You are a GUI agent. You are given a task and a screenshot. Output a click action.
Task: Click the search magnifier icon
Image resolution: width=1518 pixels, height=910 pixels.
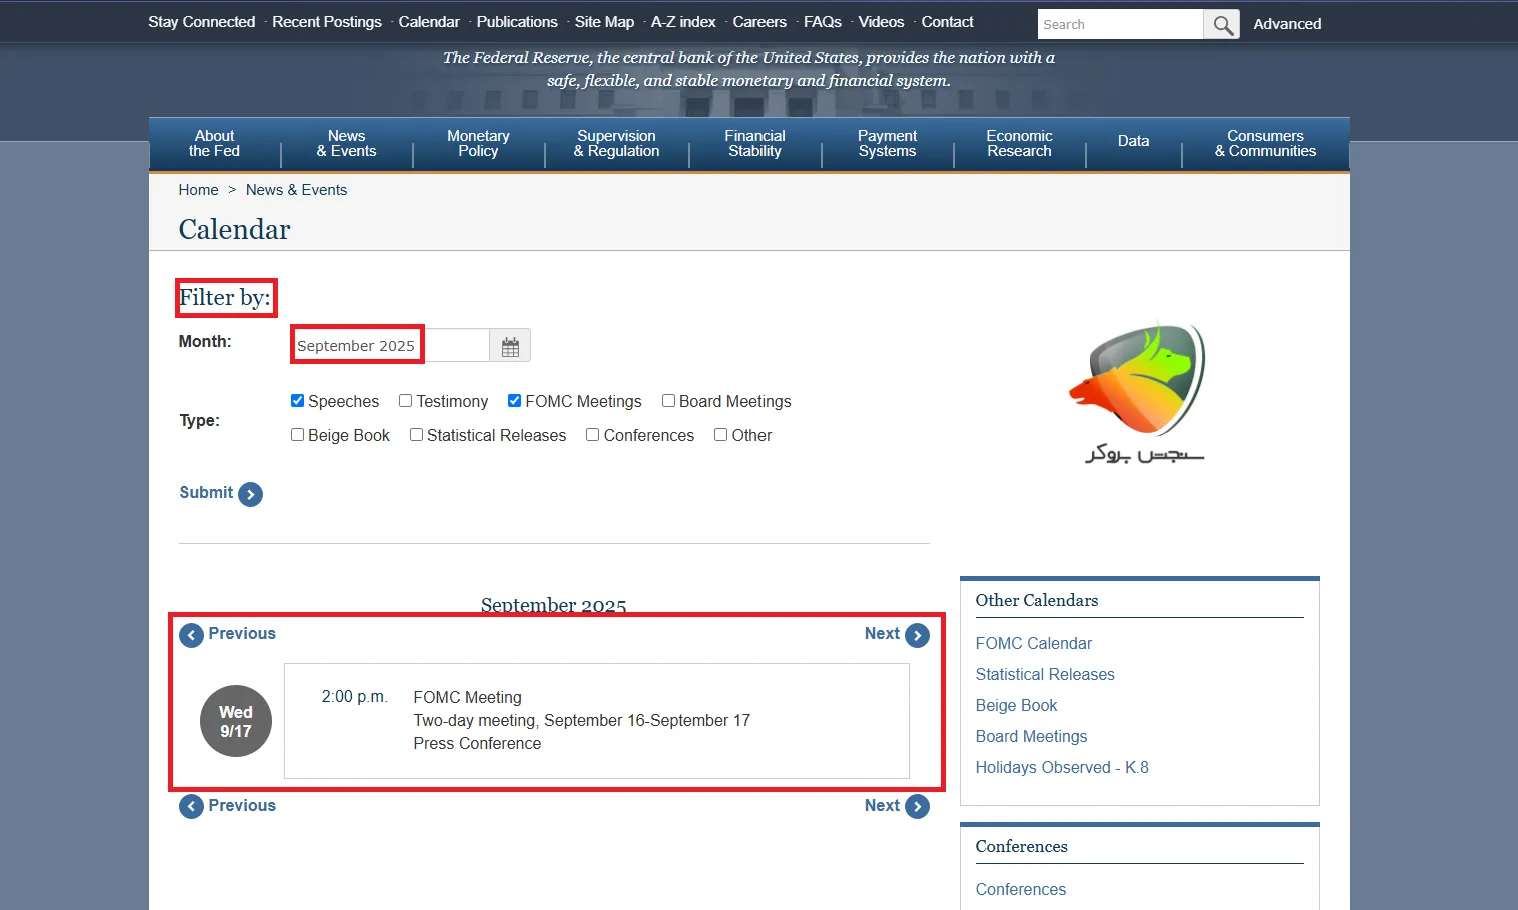click(1222, 25)
